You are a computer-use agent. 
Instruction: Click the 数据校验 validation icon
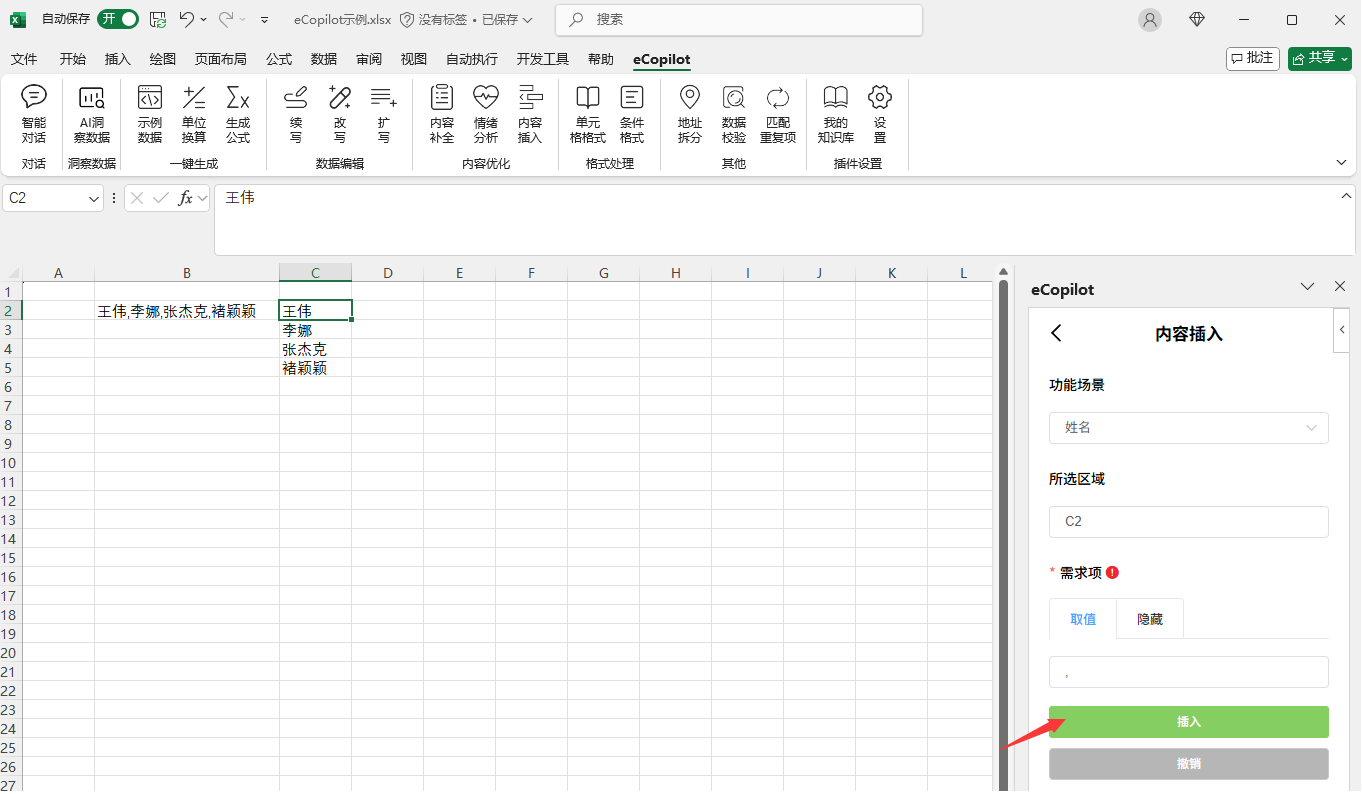(x=734, y=114)
